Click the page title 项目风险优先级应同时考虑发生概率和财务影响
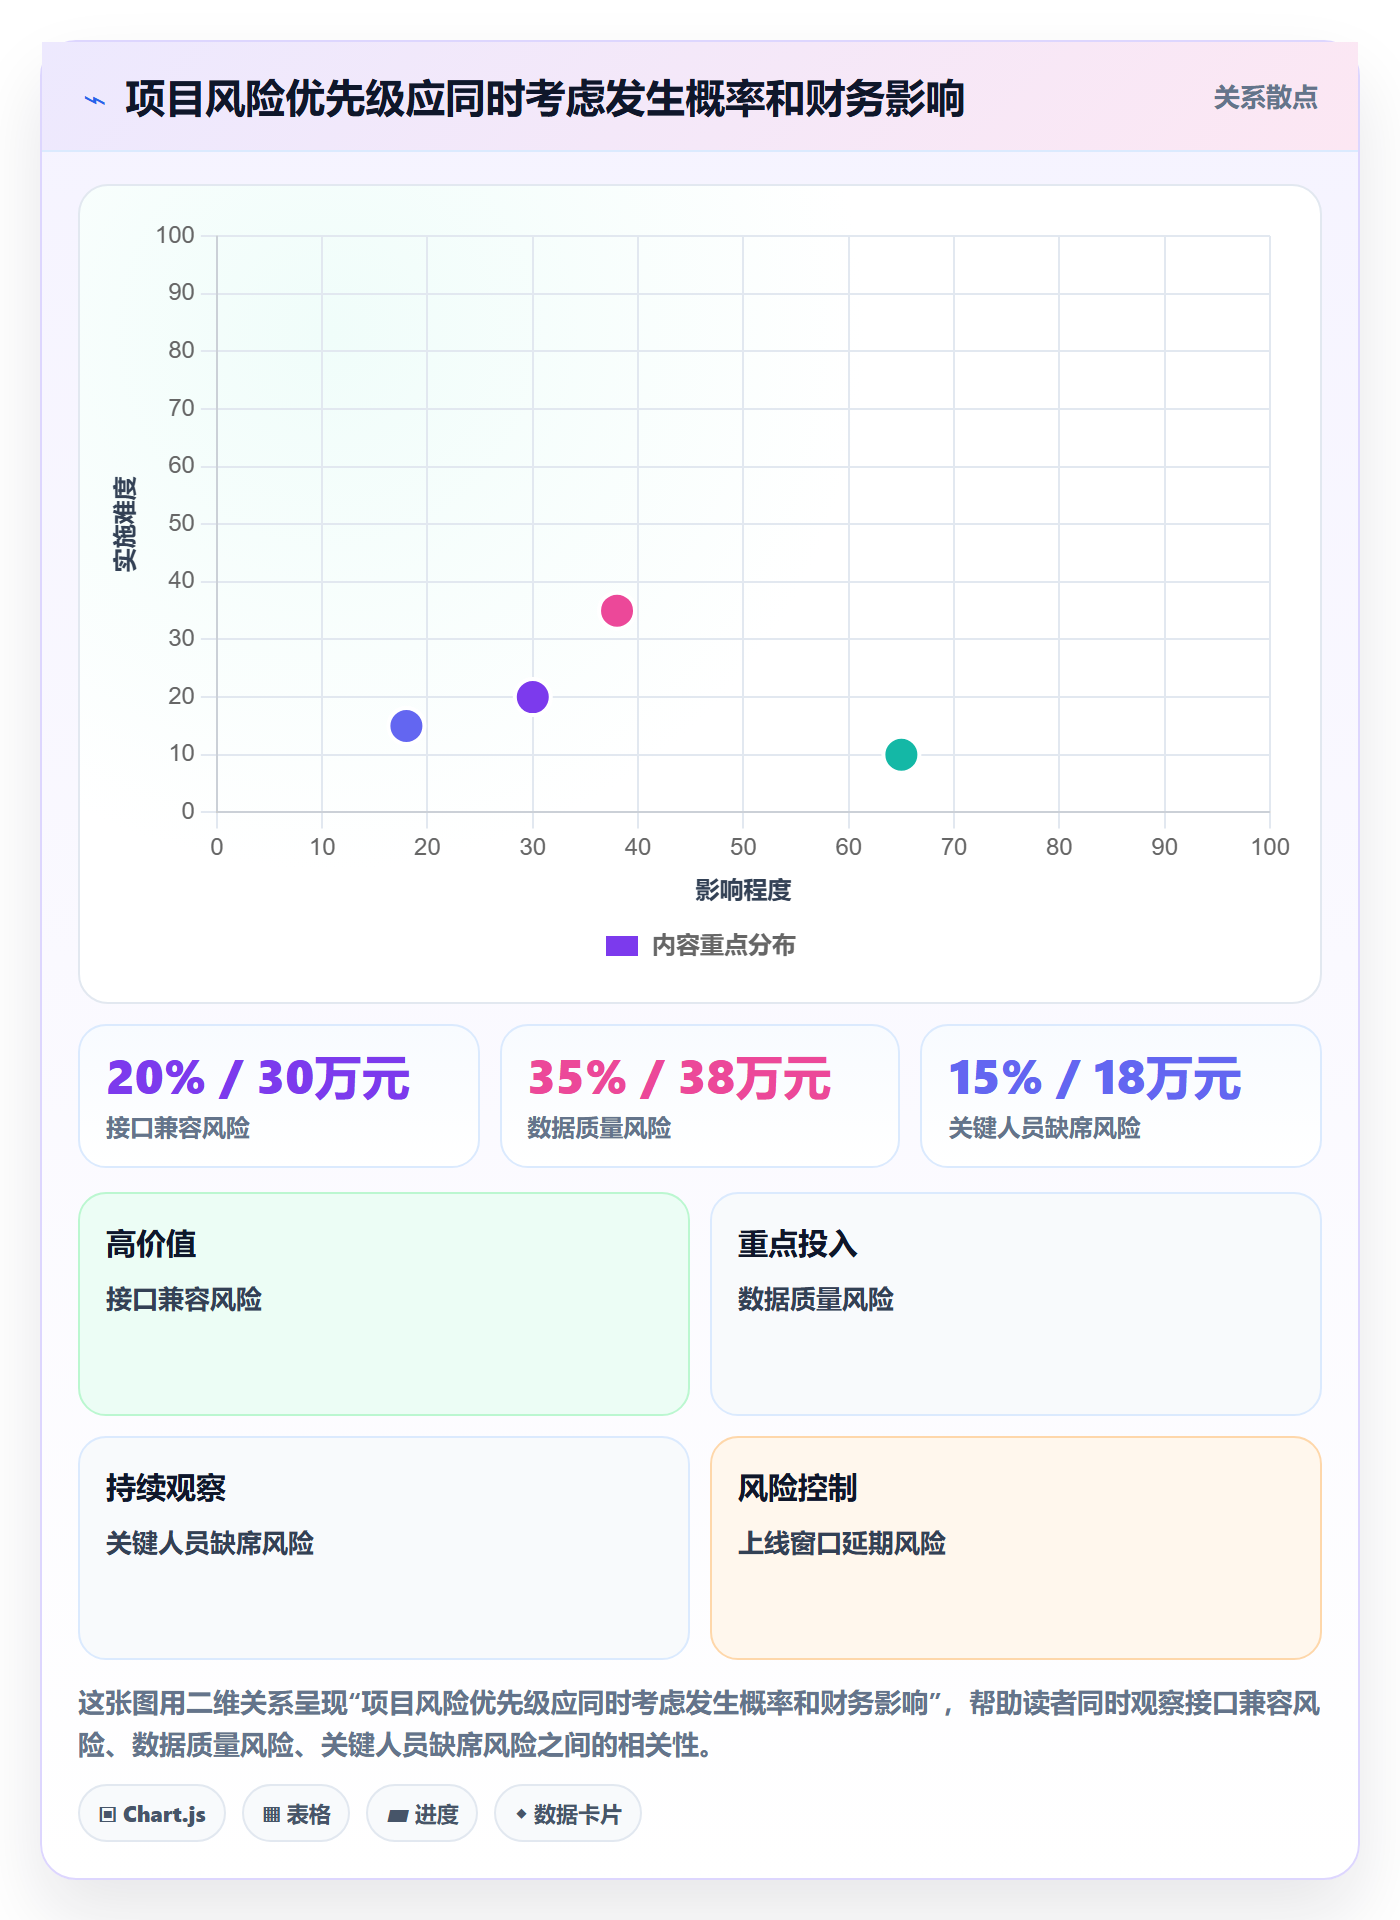Screen dimensions: 1400x1920 click(545, 99)
